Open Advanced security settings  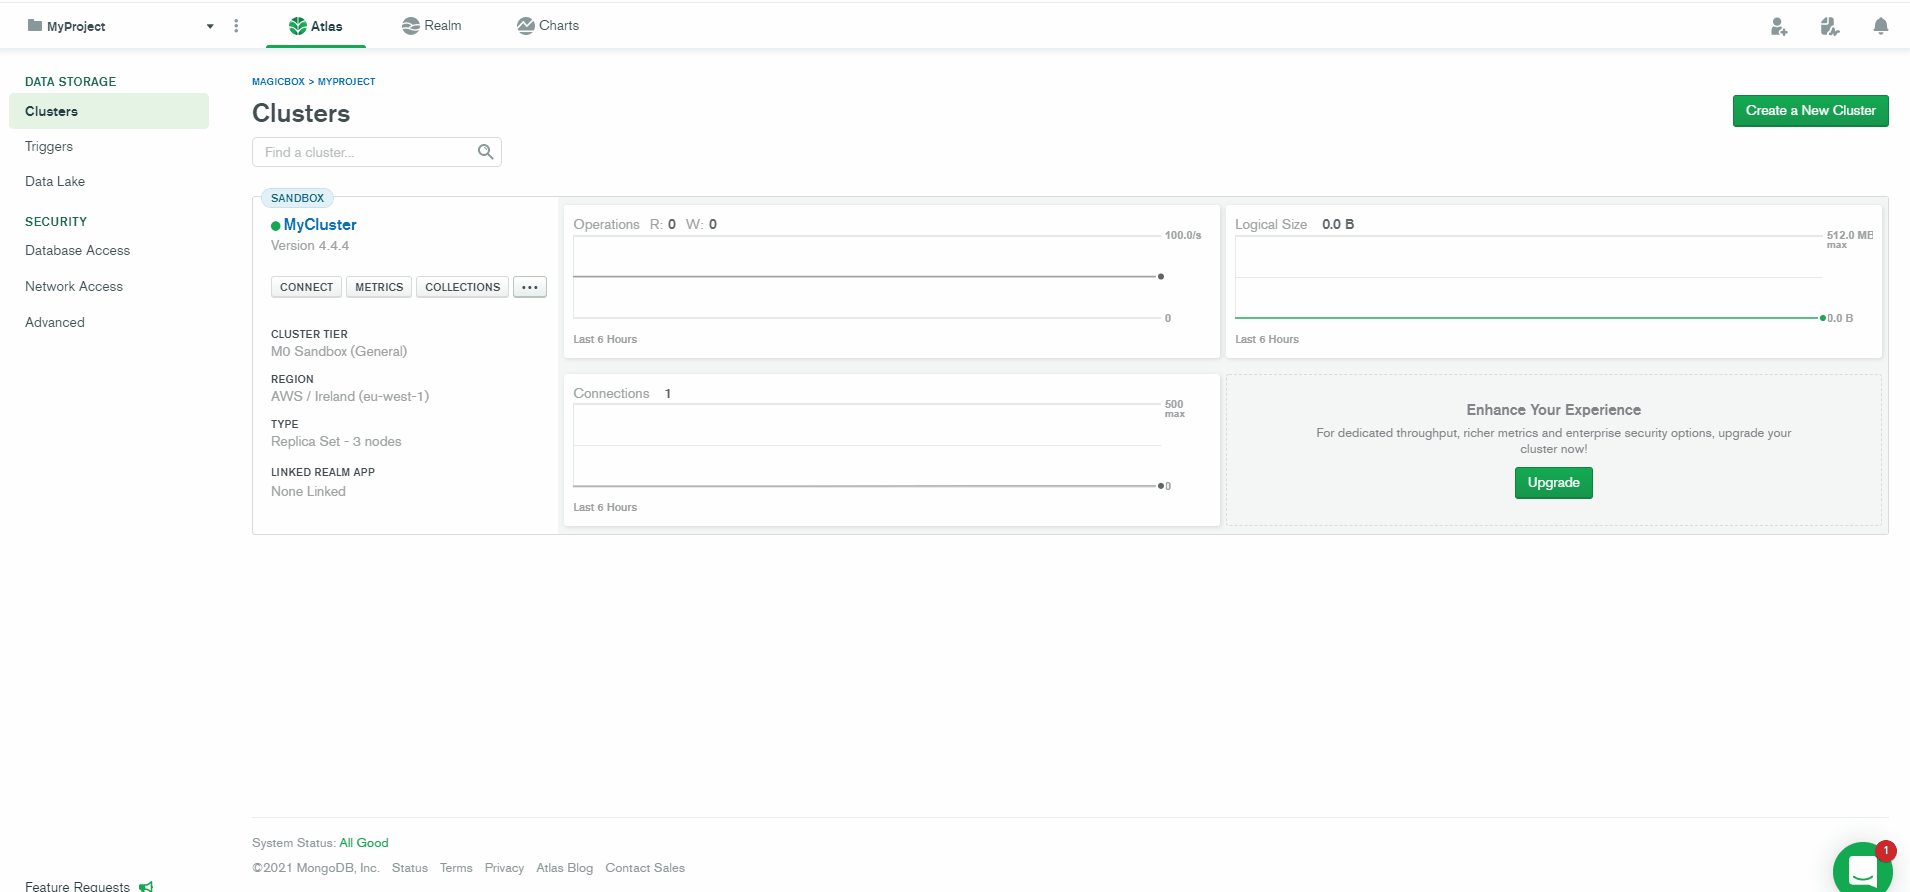(55, 322)
